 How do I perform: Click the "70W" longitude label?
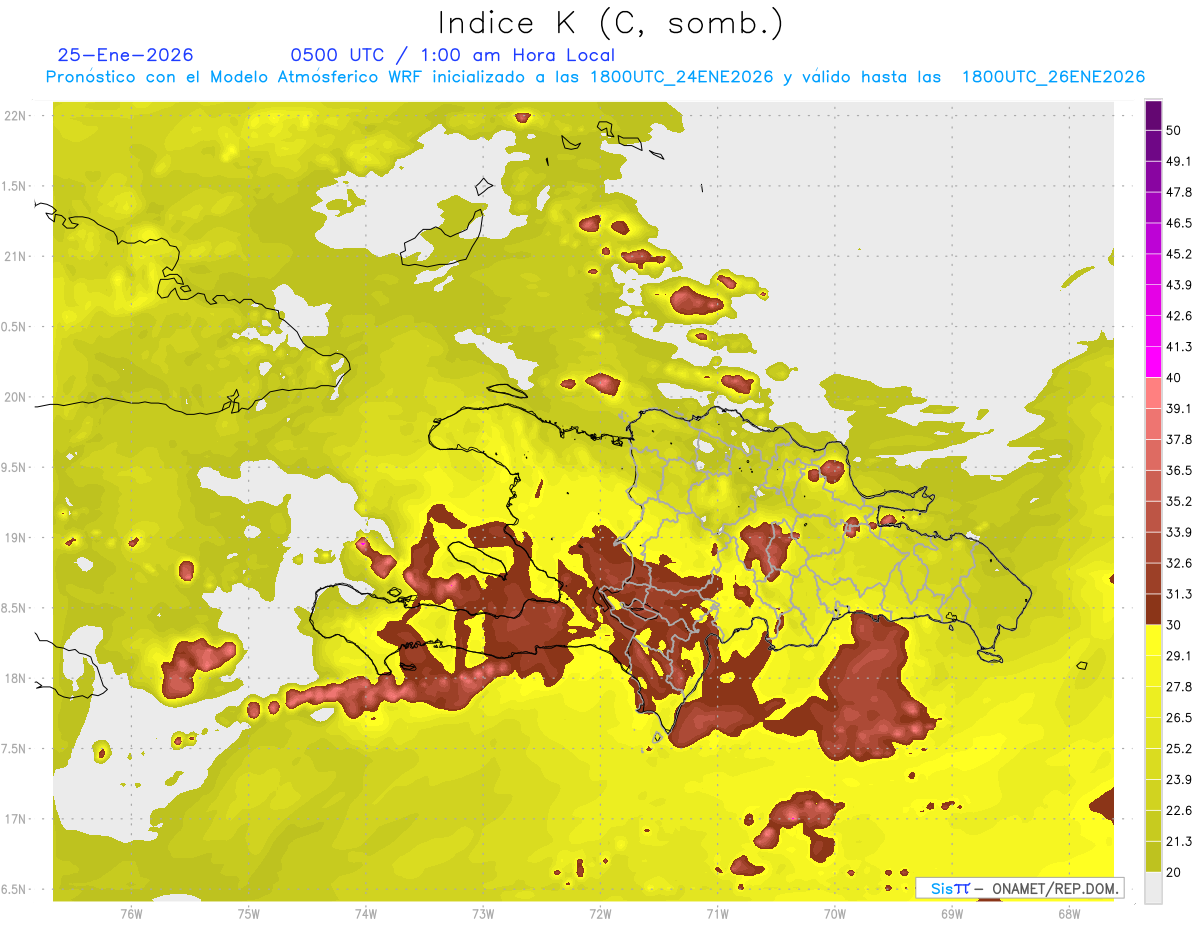(835, 913)
